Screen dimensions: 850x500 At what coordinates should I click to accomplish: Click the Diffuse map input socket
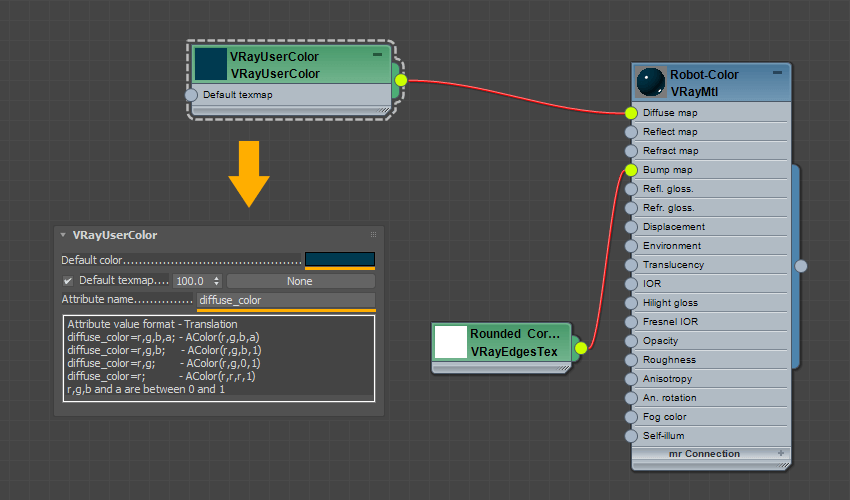coord(631,113)
